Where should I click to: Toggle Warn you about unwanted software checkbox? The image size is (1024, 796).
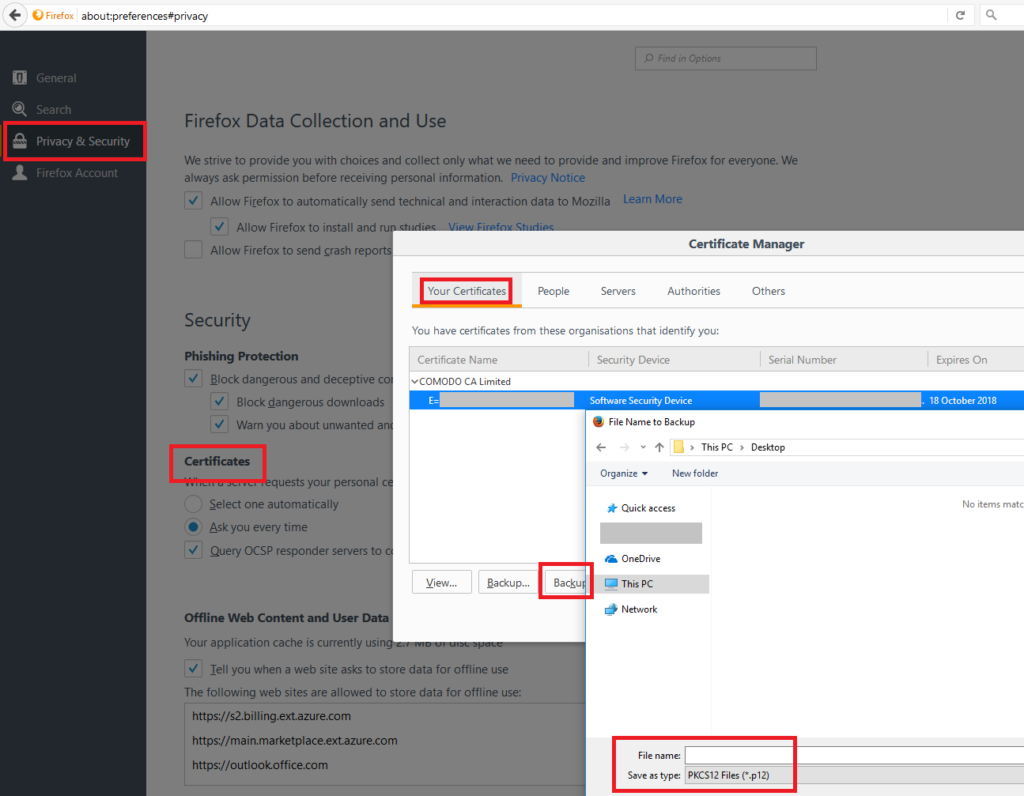219,424
